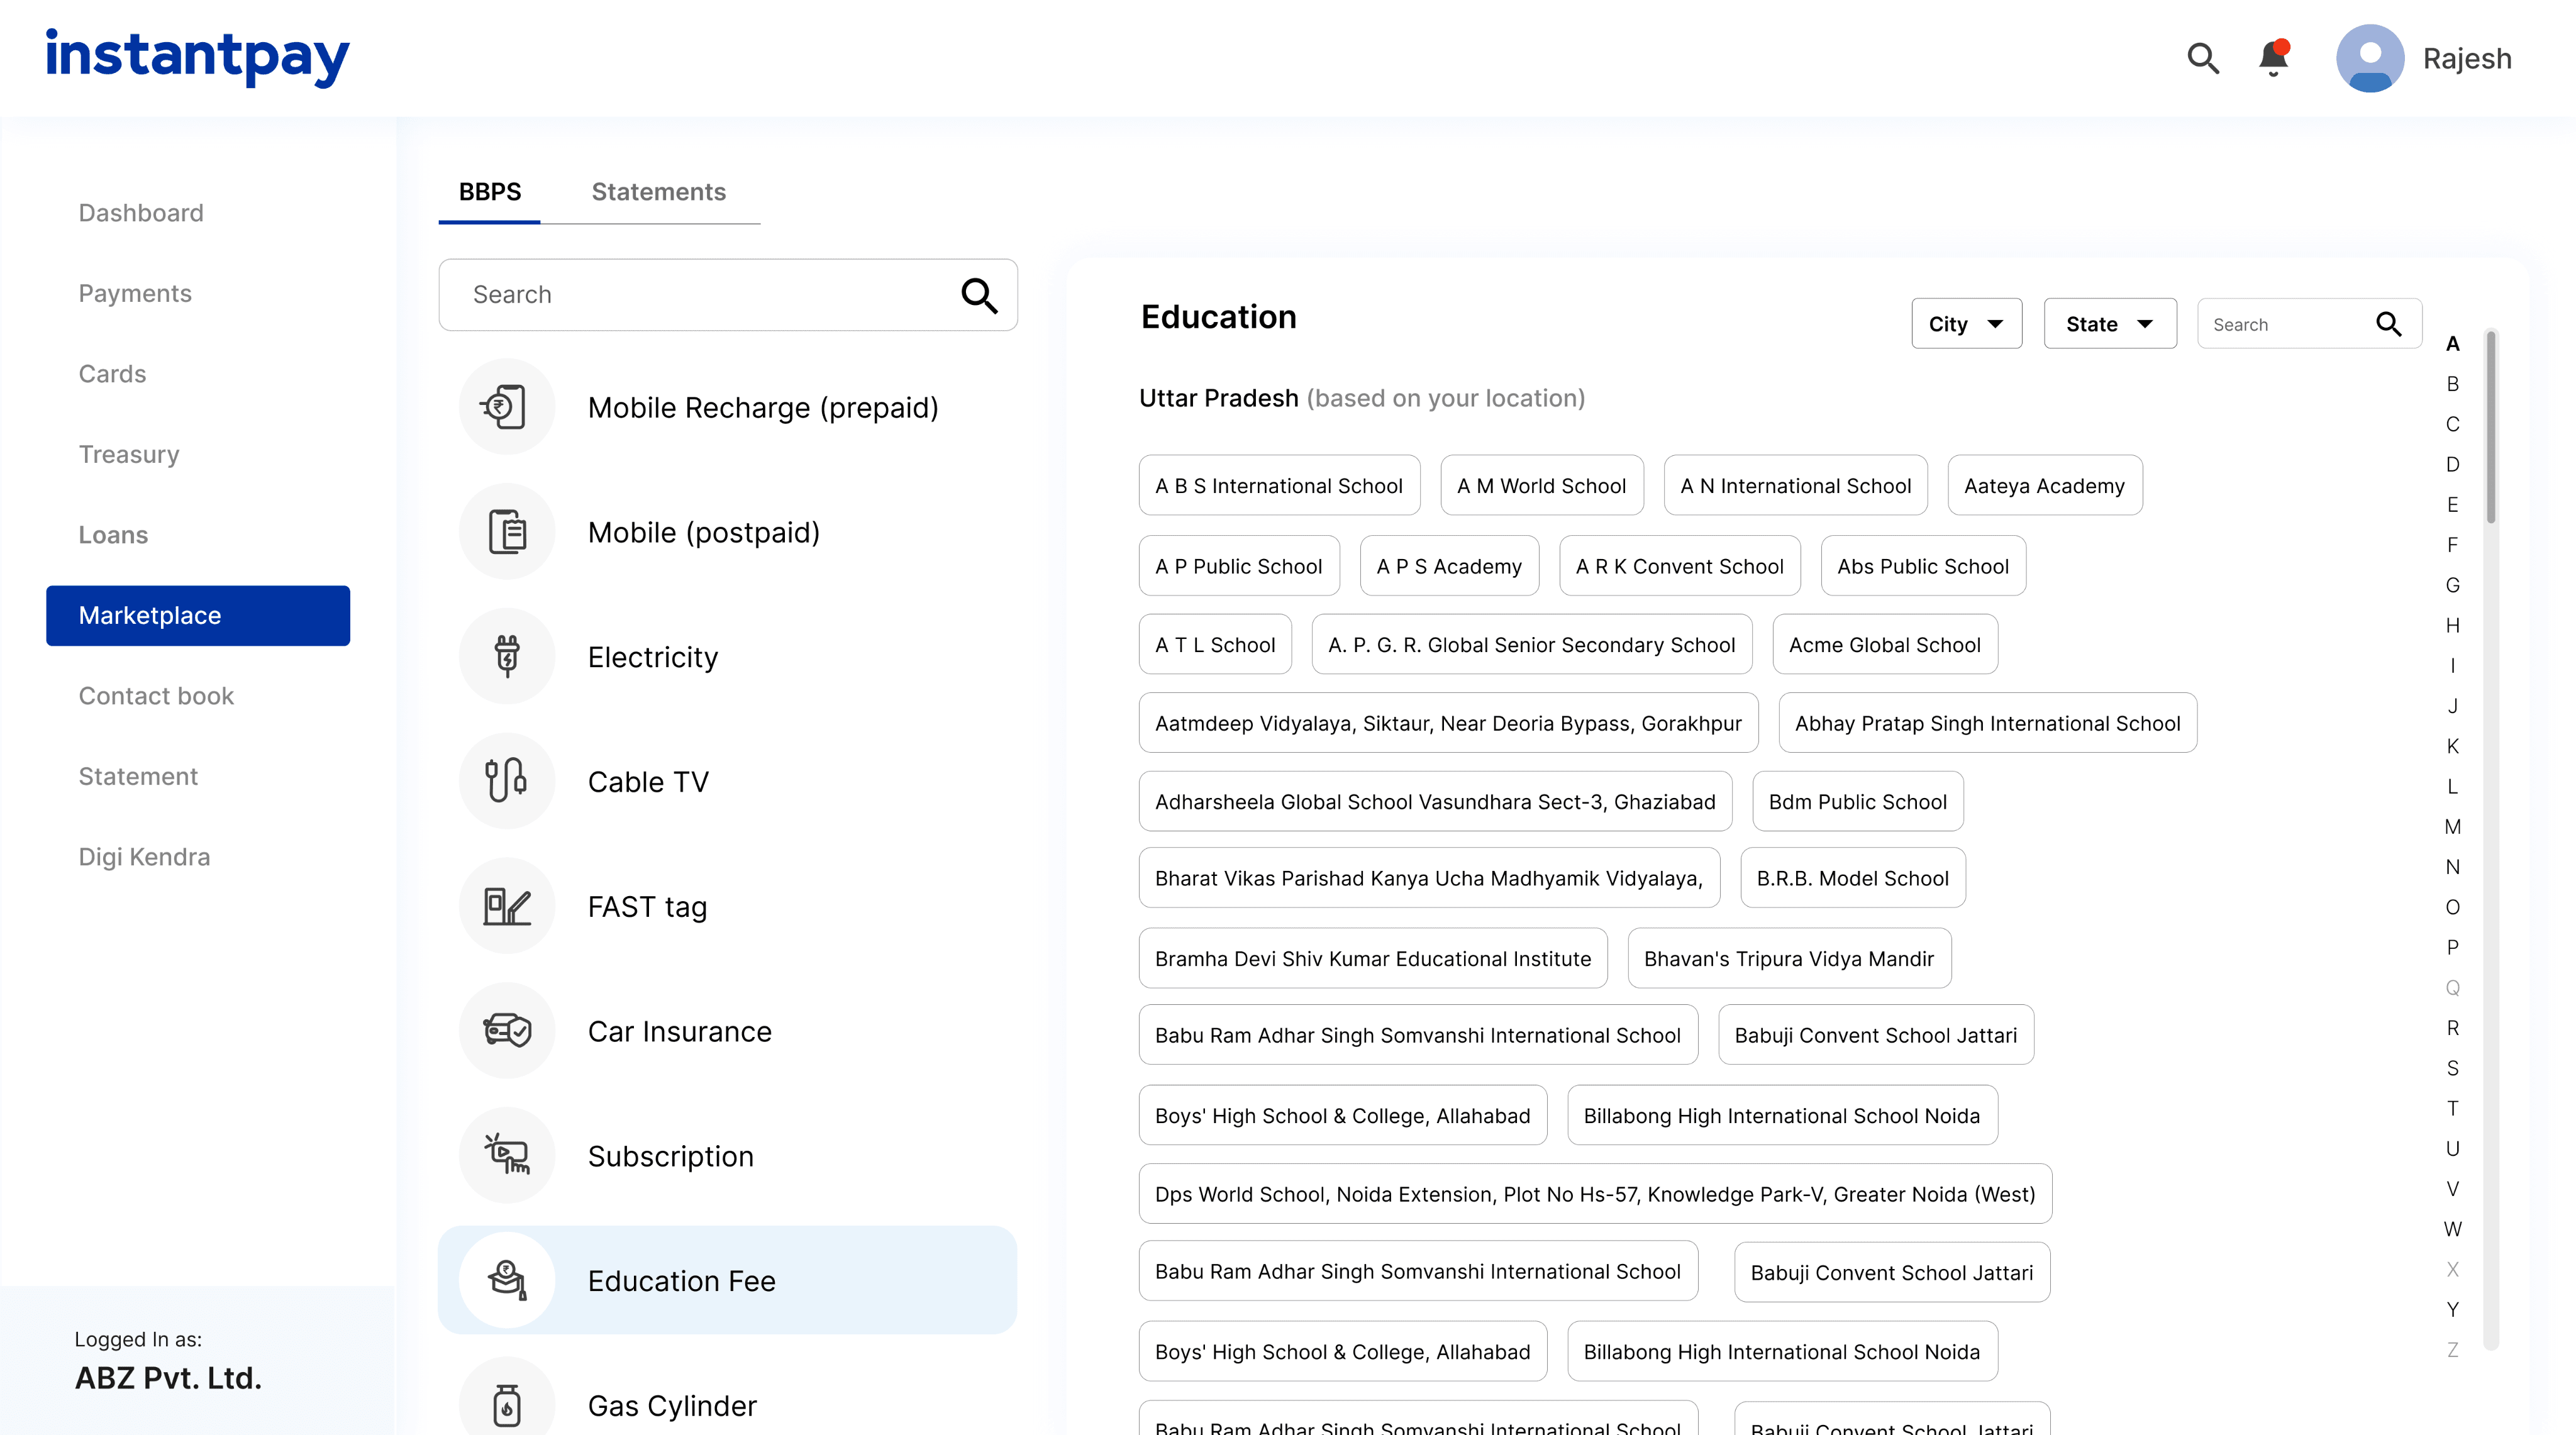2576x1435 pixels.
Task: Select the Car Insurance icon
Action: click(506, 1030)
